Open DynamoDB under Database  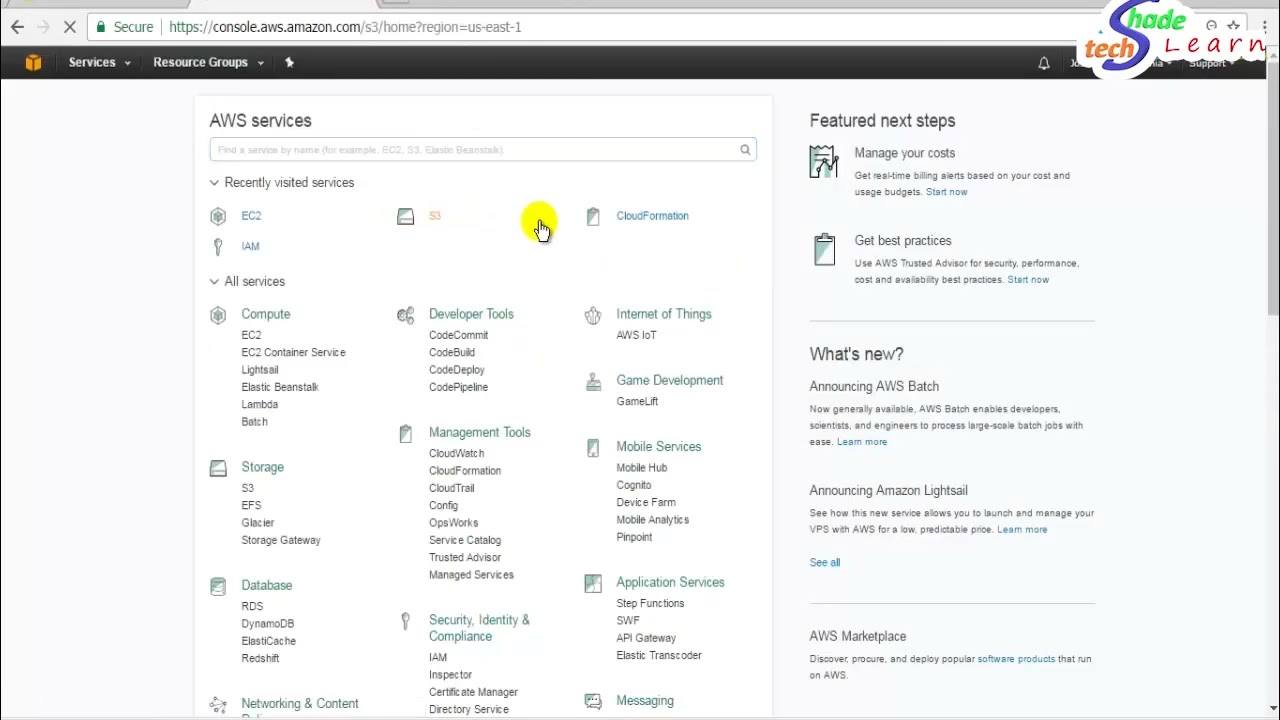pos(267,624)
